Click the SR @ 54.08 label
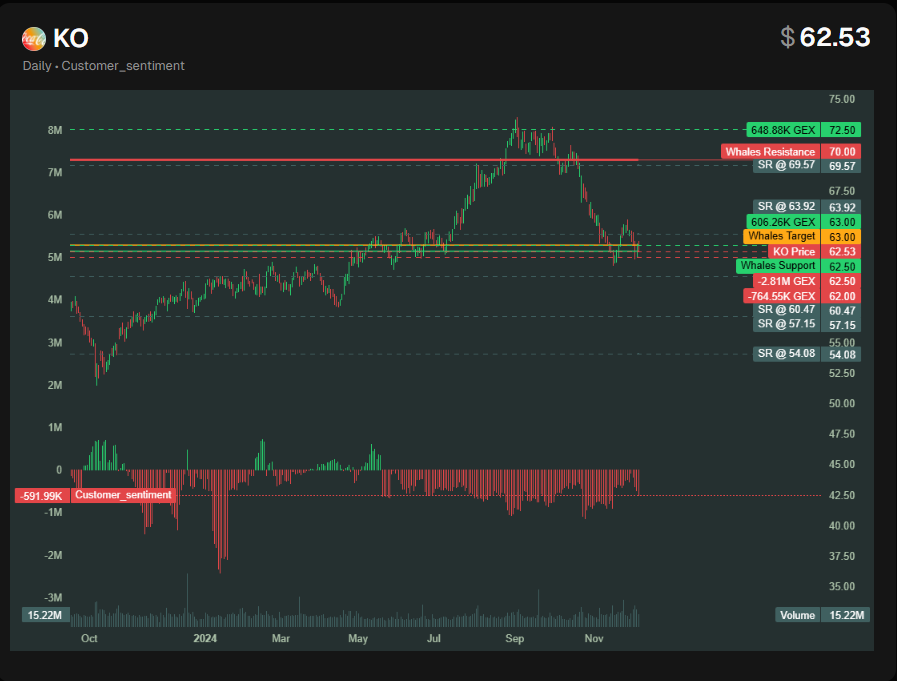 point(786,354)
